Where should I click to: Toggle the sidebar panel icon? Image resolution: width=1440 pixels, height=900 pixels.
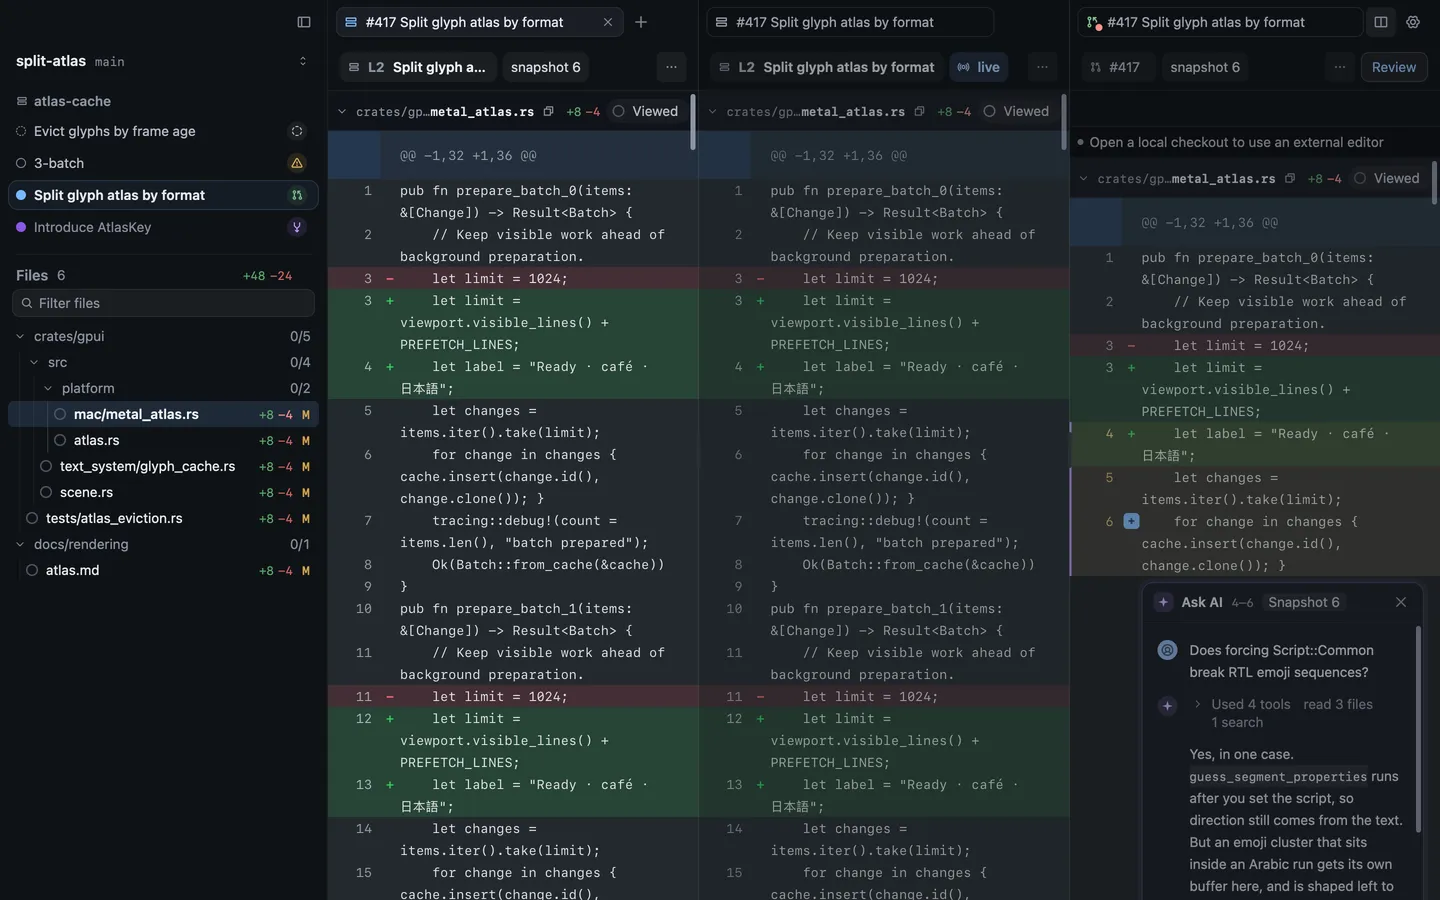(x=304, y=22)
